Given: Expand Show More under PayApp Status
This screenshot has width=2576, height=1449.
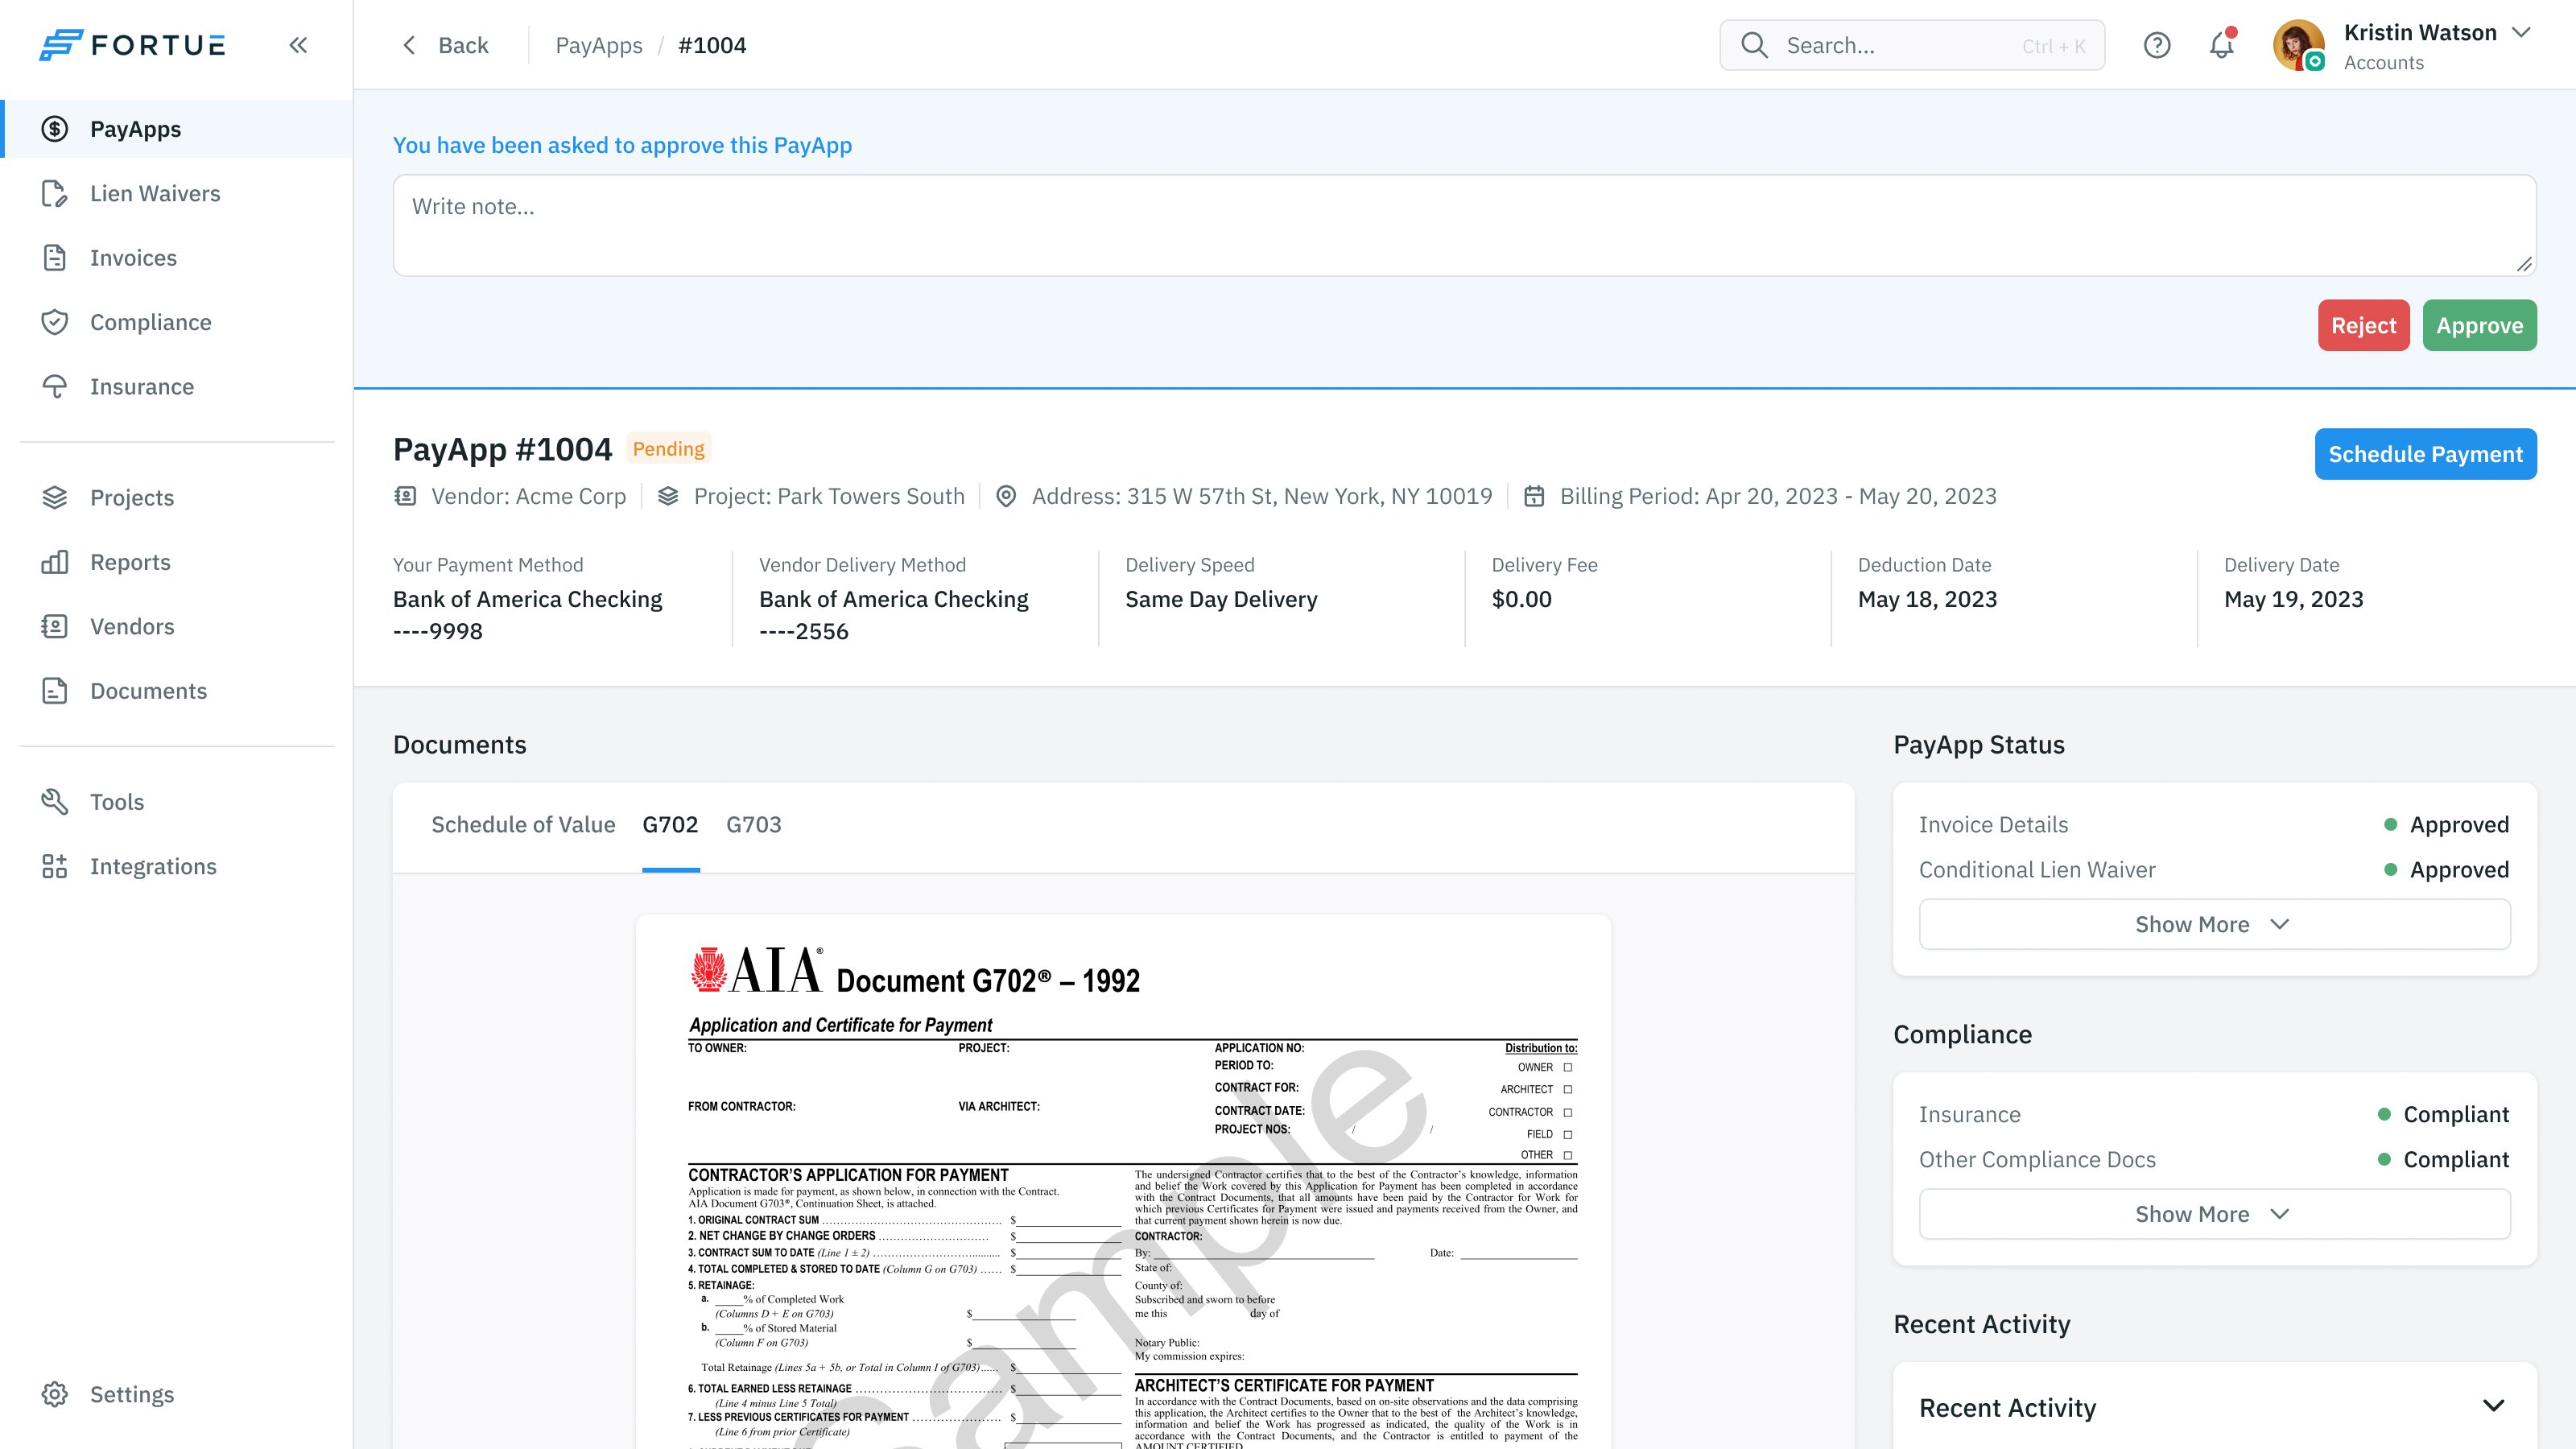Looking at the screenshot, I should tap(2214, 924).
